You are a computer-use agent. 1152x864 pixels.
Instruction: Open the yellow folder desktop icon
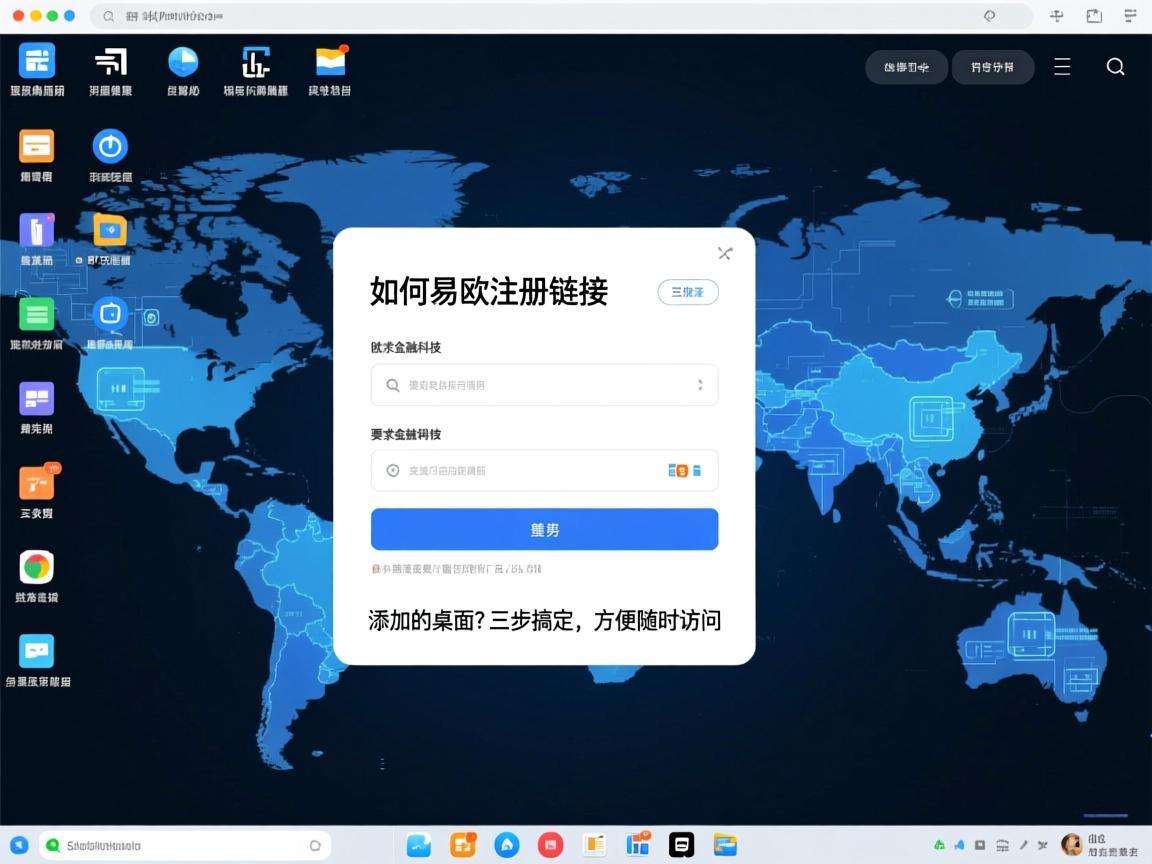click(110, 230)
